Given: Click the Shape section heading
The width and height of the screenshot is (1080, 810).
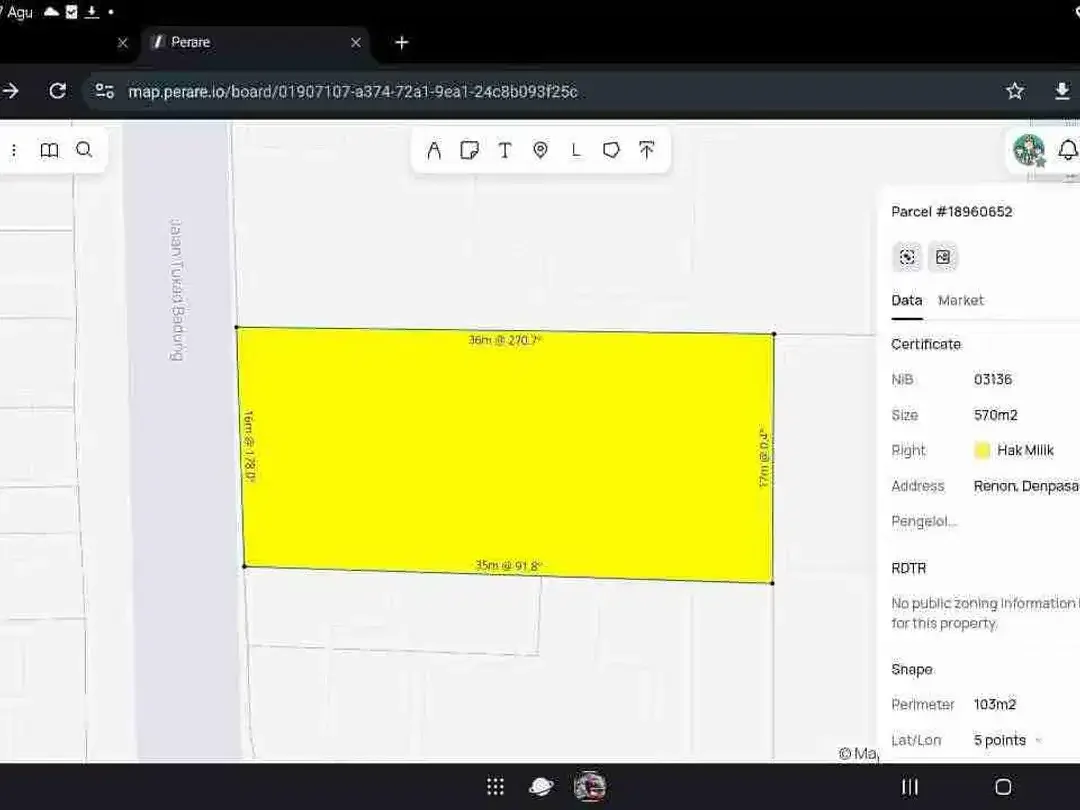Looking at the screenshot, I should point(912,669).
